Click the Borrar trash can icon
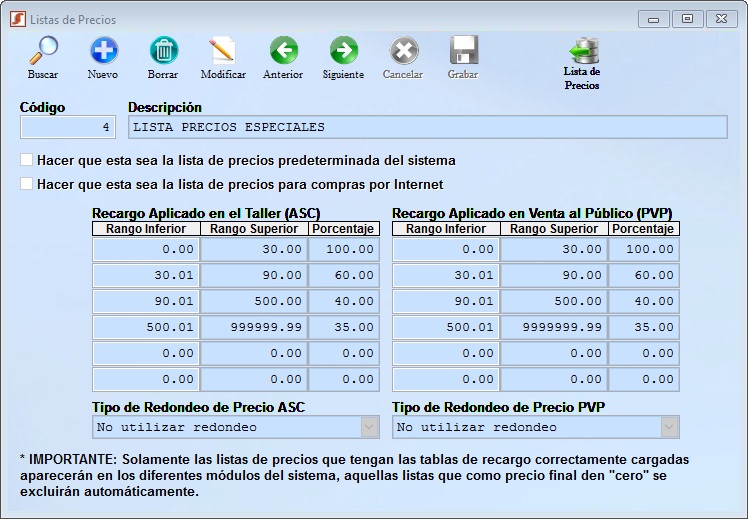Screen dimensions: 748x519 click(163, 52)
